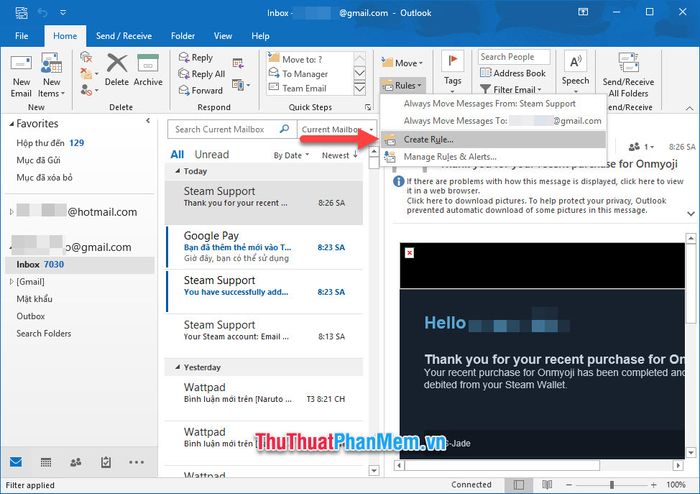Open the File tab
Image resolution: width=700 pixels, height=494 pixels.
point(21,36)
